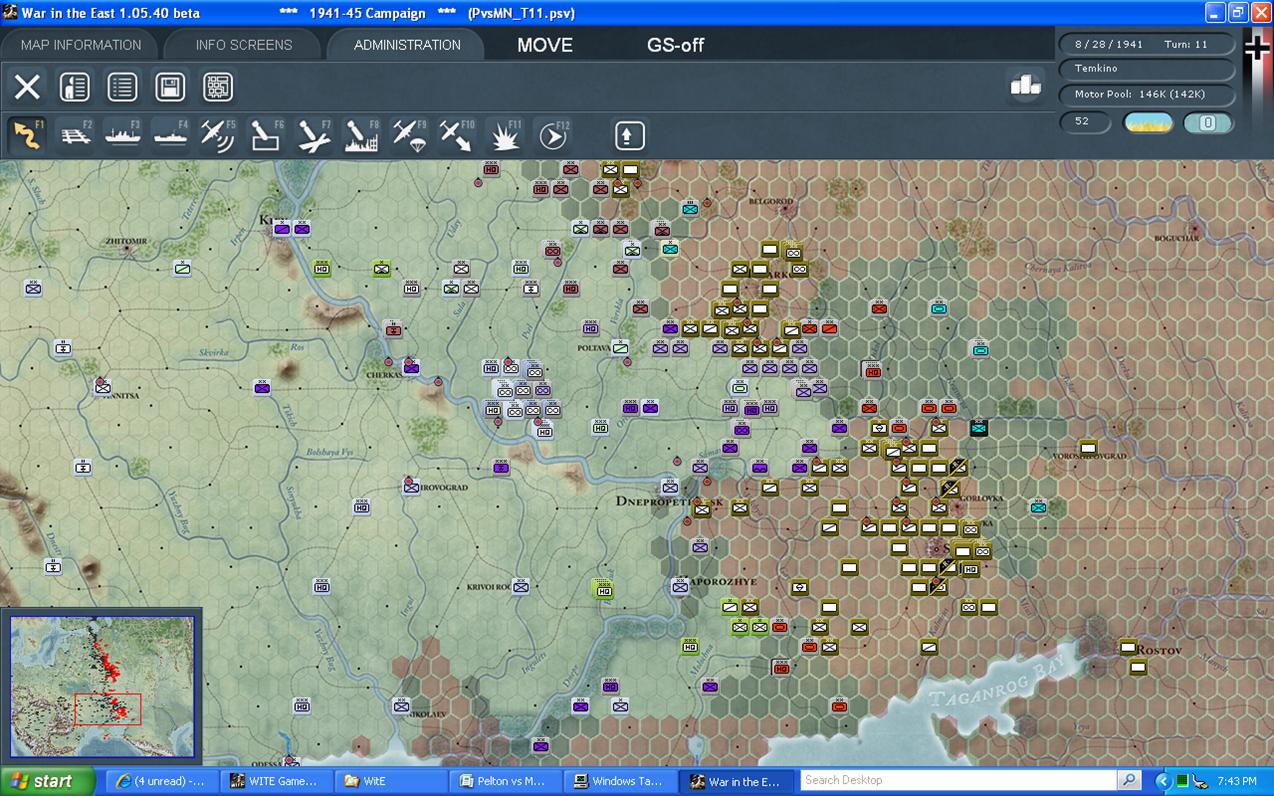Click the Iron Cross side indicator

tap(1256, 47)
